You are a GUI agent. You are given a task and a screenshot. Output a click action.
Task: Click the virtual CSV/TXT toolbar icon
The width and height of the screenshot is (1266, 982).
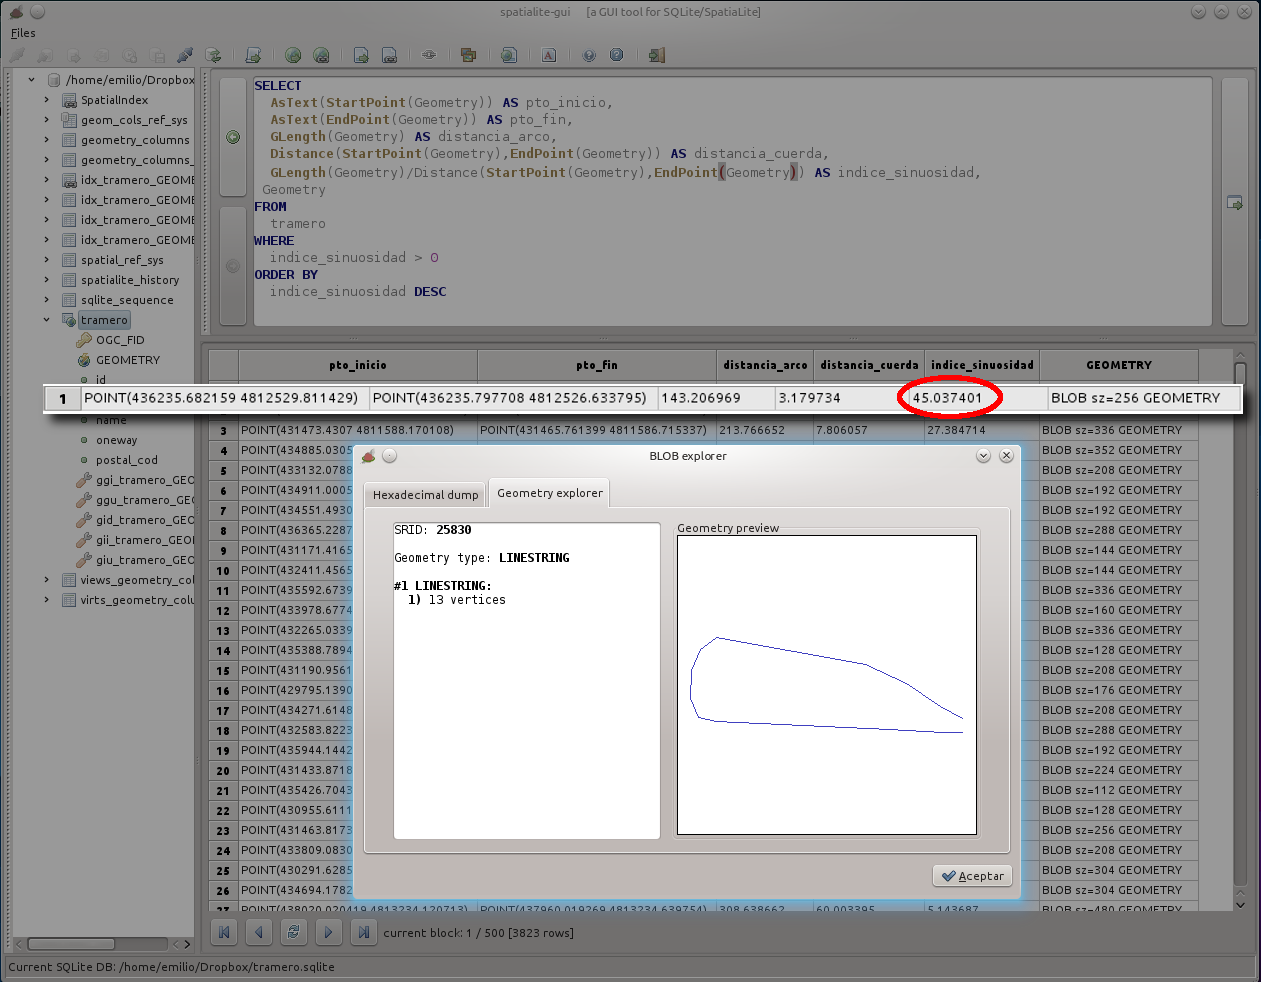pos(389,55)
